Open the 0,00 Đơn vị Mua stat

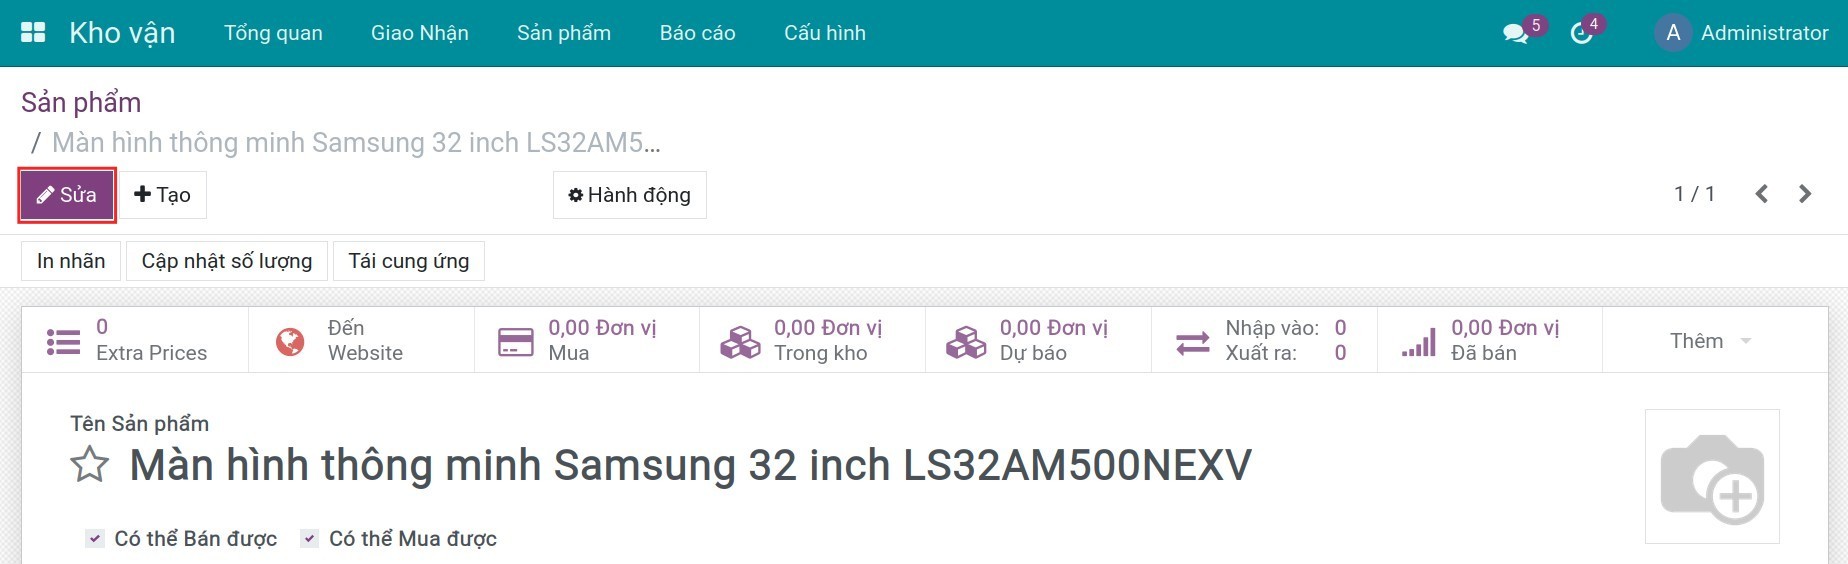[x=587, y=340]
